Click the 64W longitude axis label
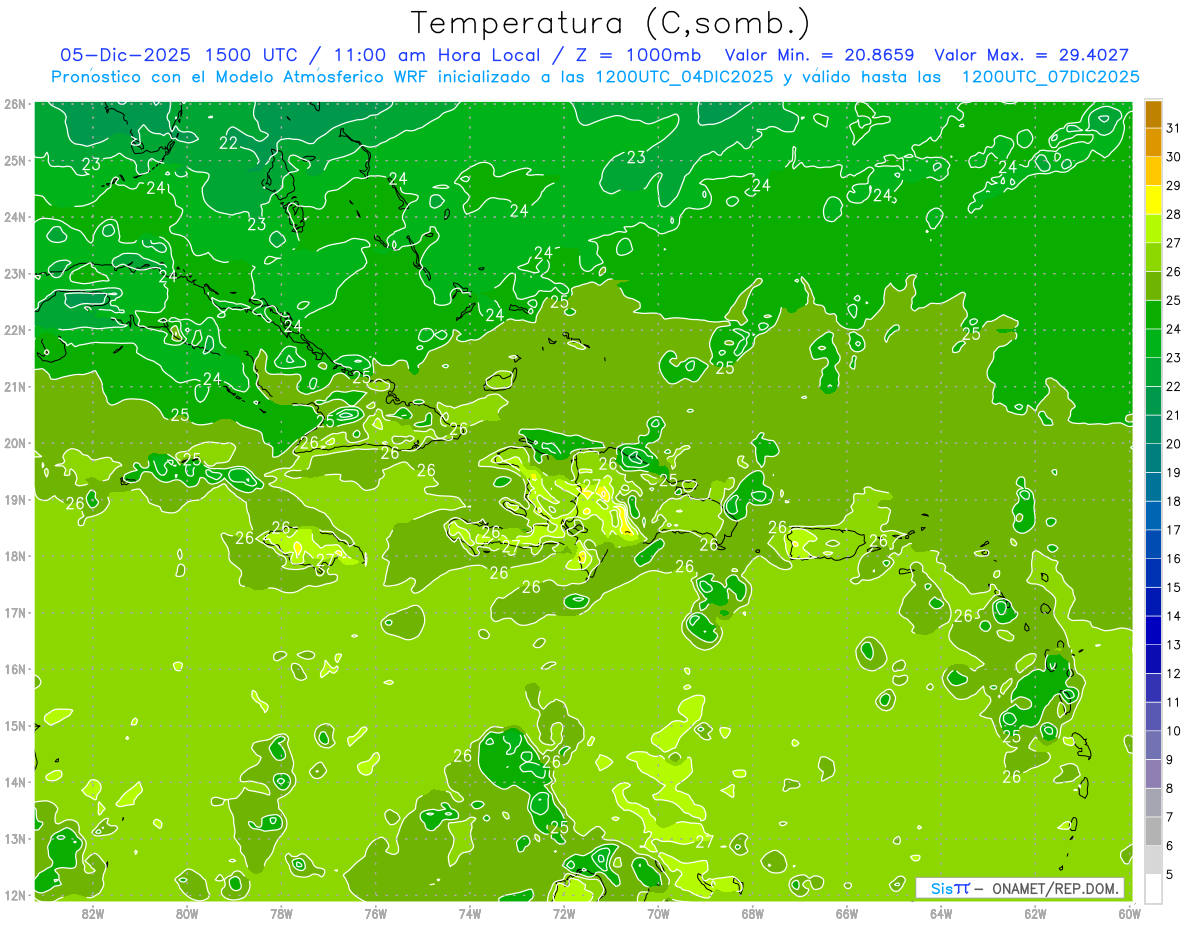The width and height of the screenshot is (1200, 927). [941, 913]
